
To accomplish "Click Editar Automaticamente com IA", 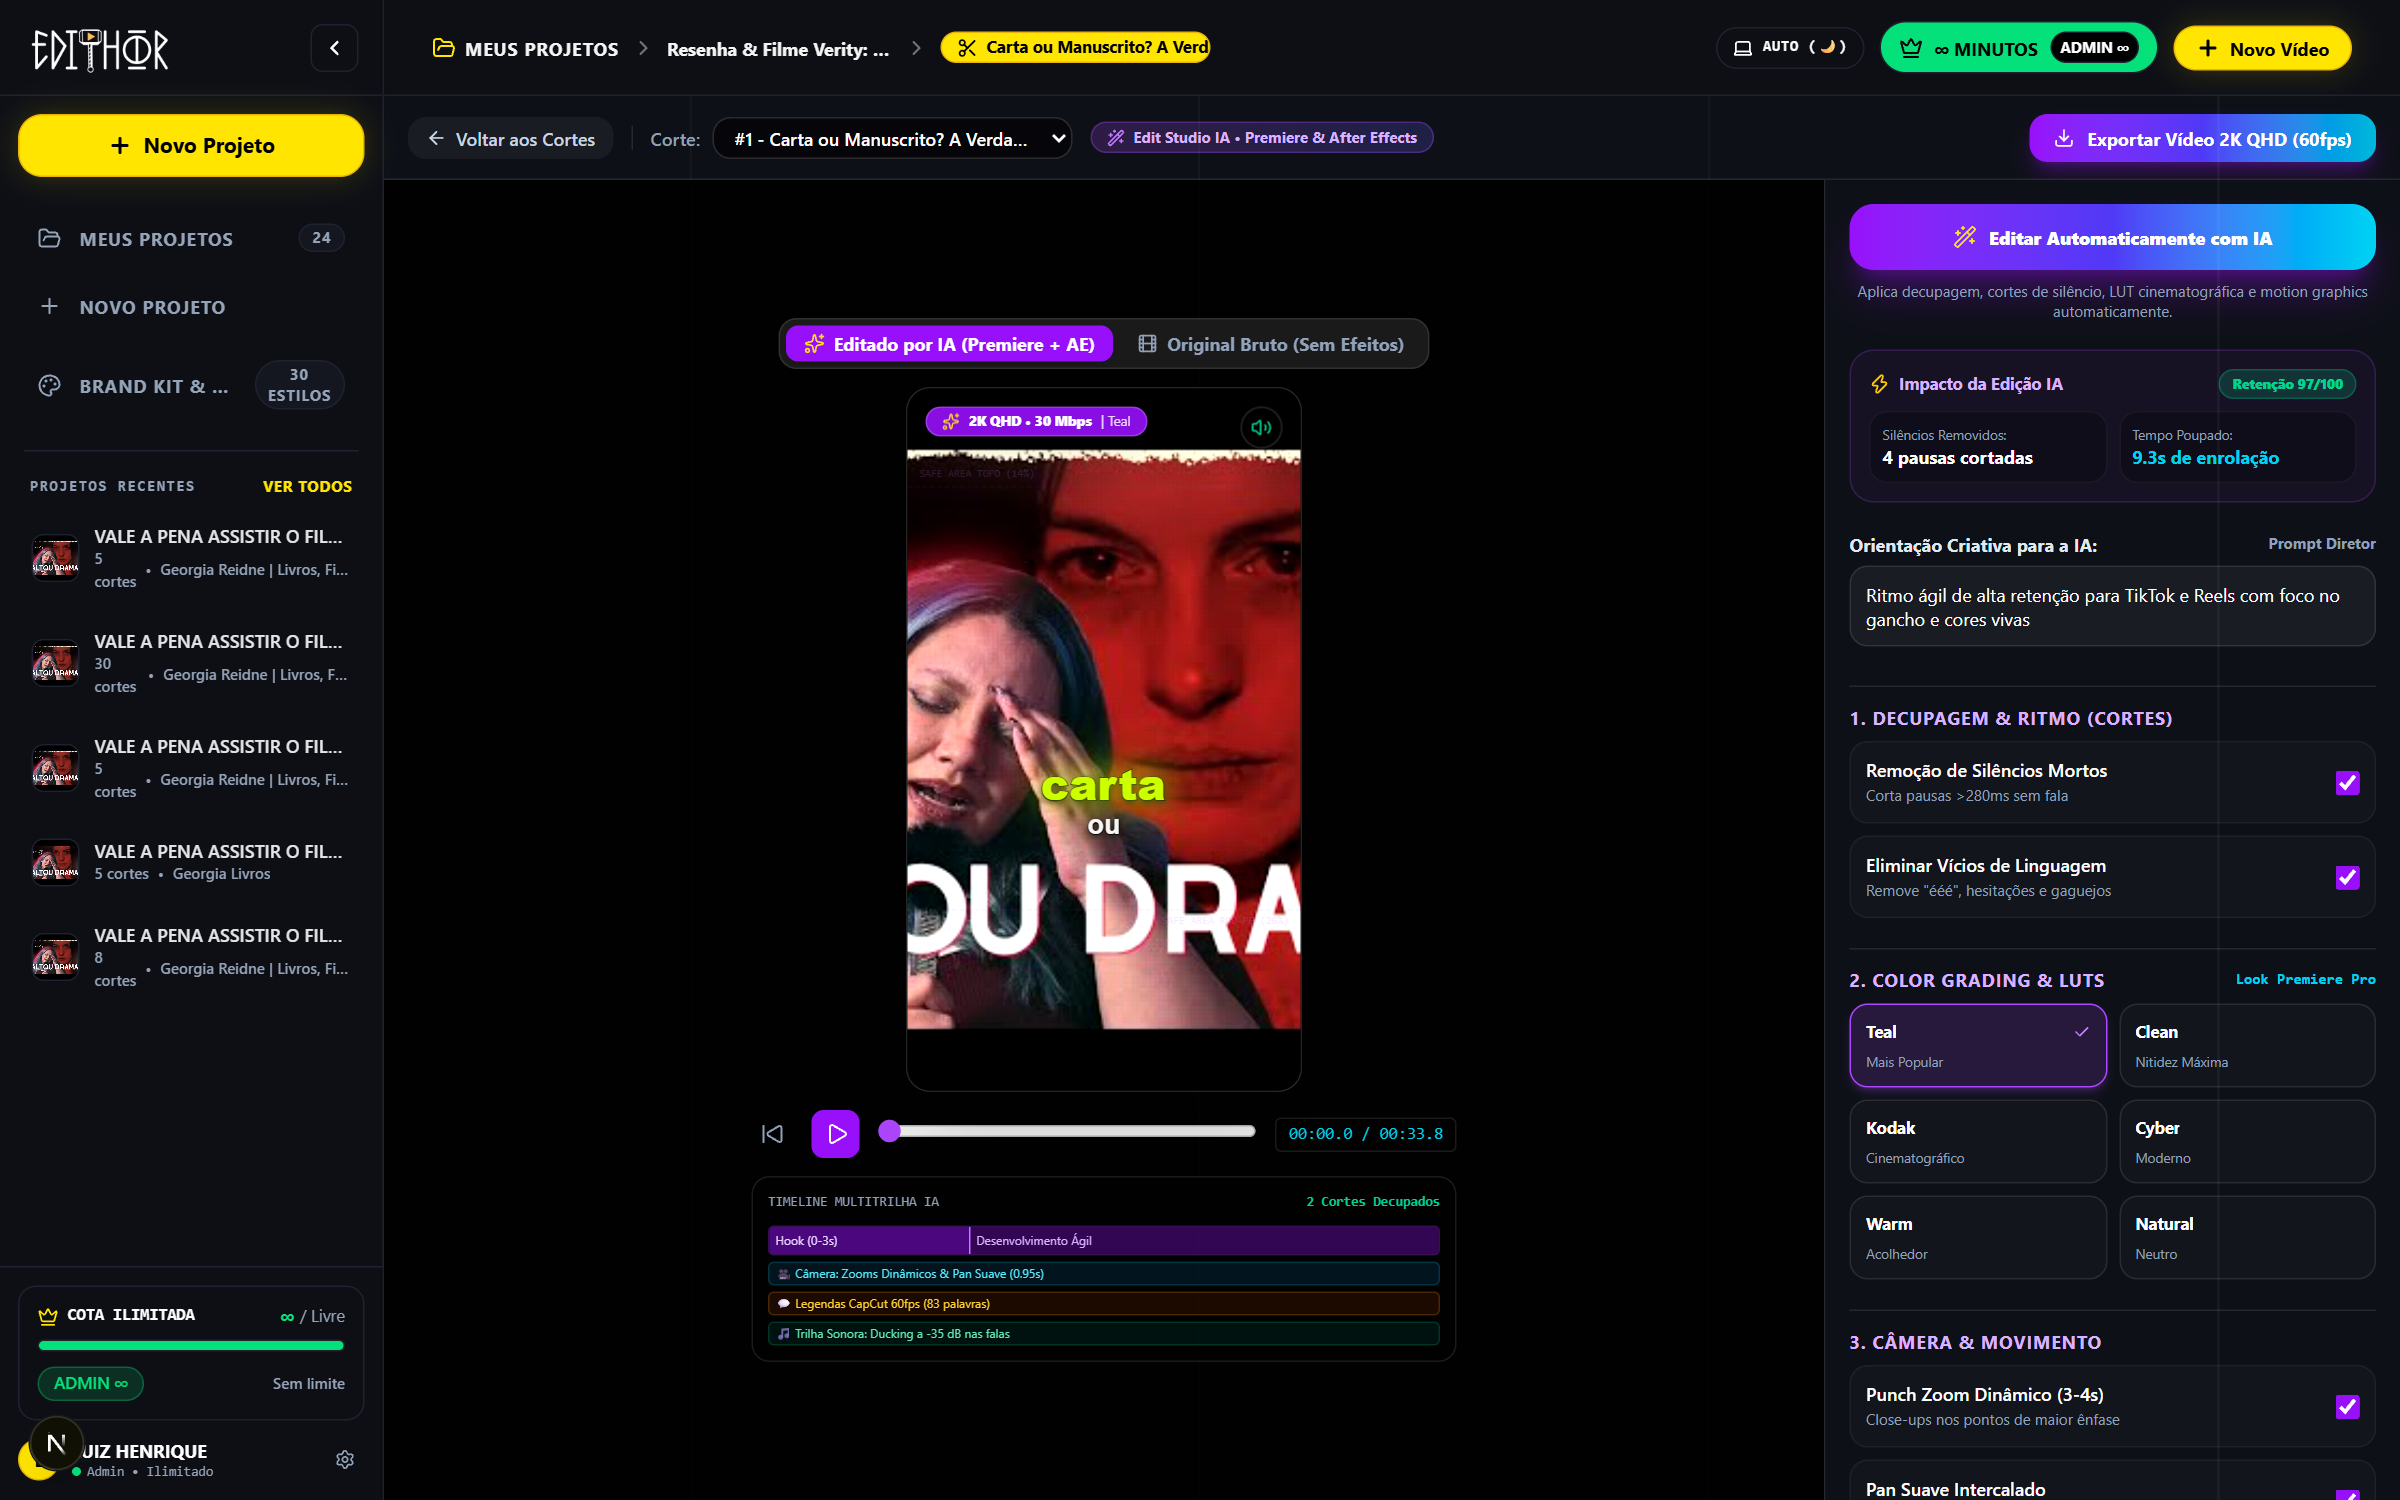I will 2112,237.
